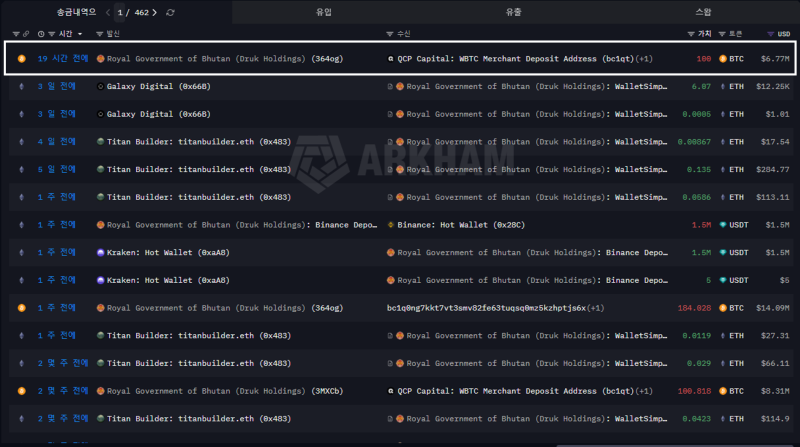Image resolution: width=800 pixels, height=447 pixels.
Task: Click the USD amount $284.77
Action: tap(772, 169)
